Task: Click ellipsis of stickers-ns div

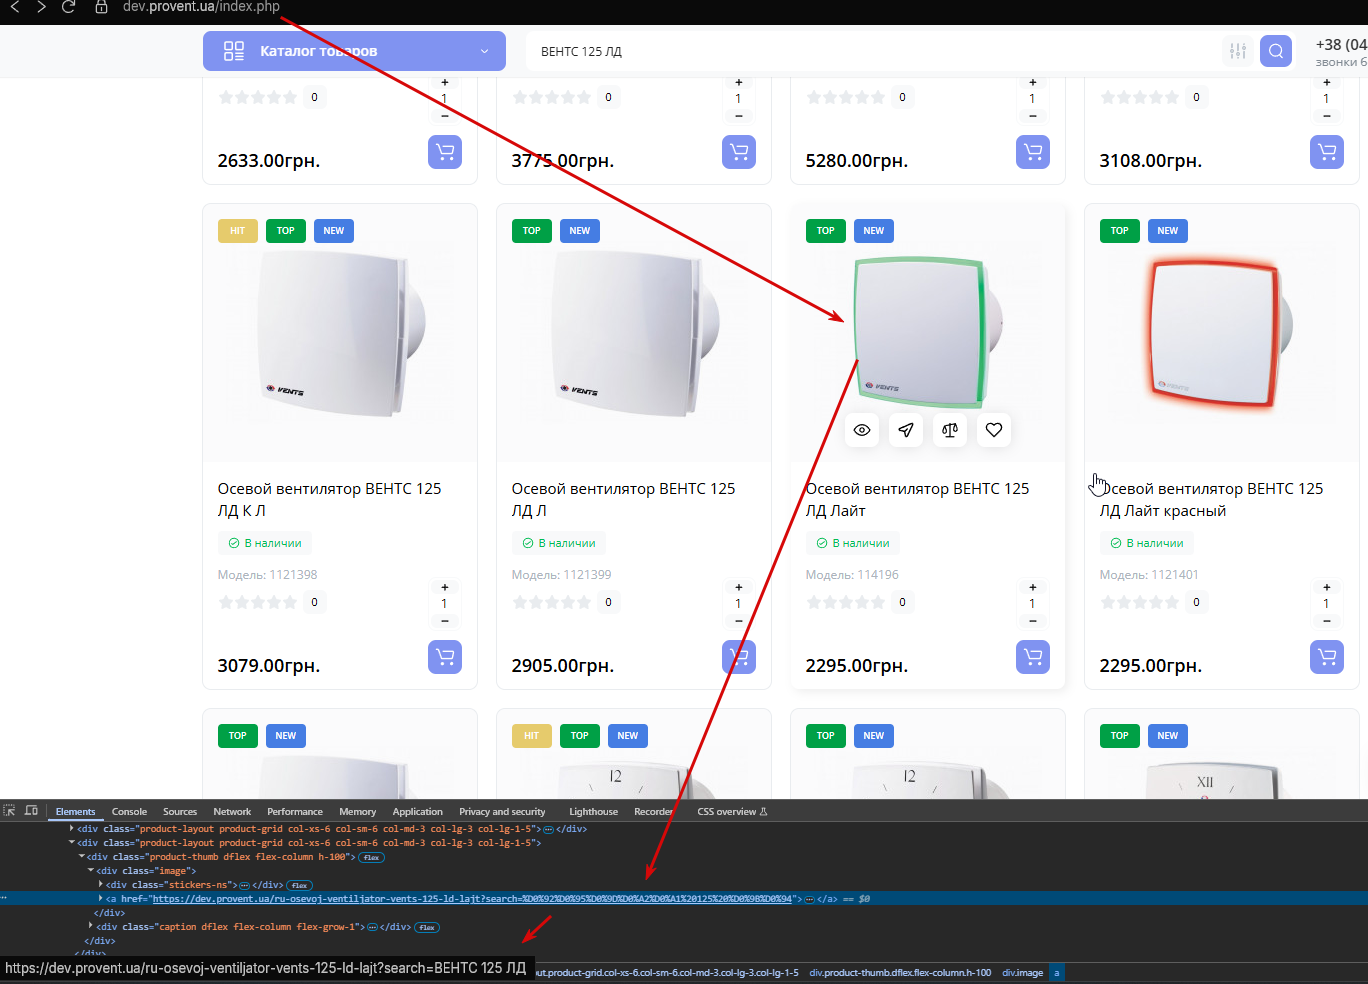Action: point(244,885)
